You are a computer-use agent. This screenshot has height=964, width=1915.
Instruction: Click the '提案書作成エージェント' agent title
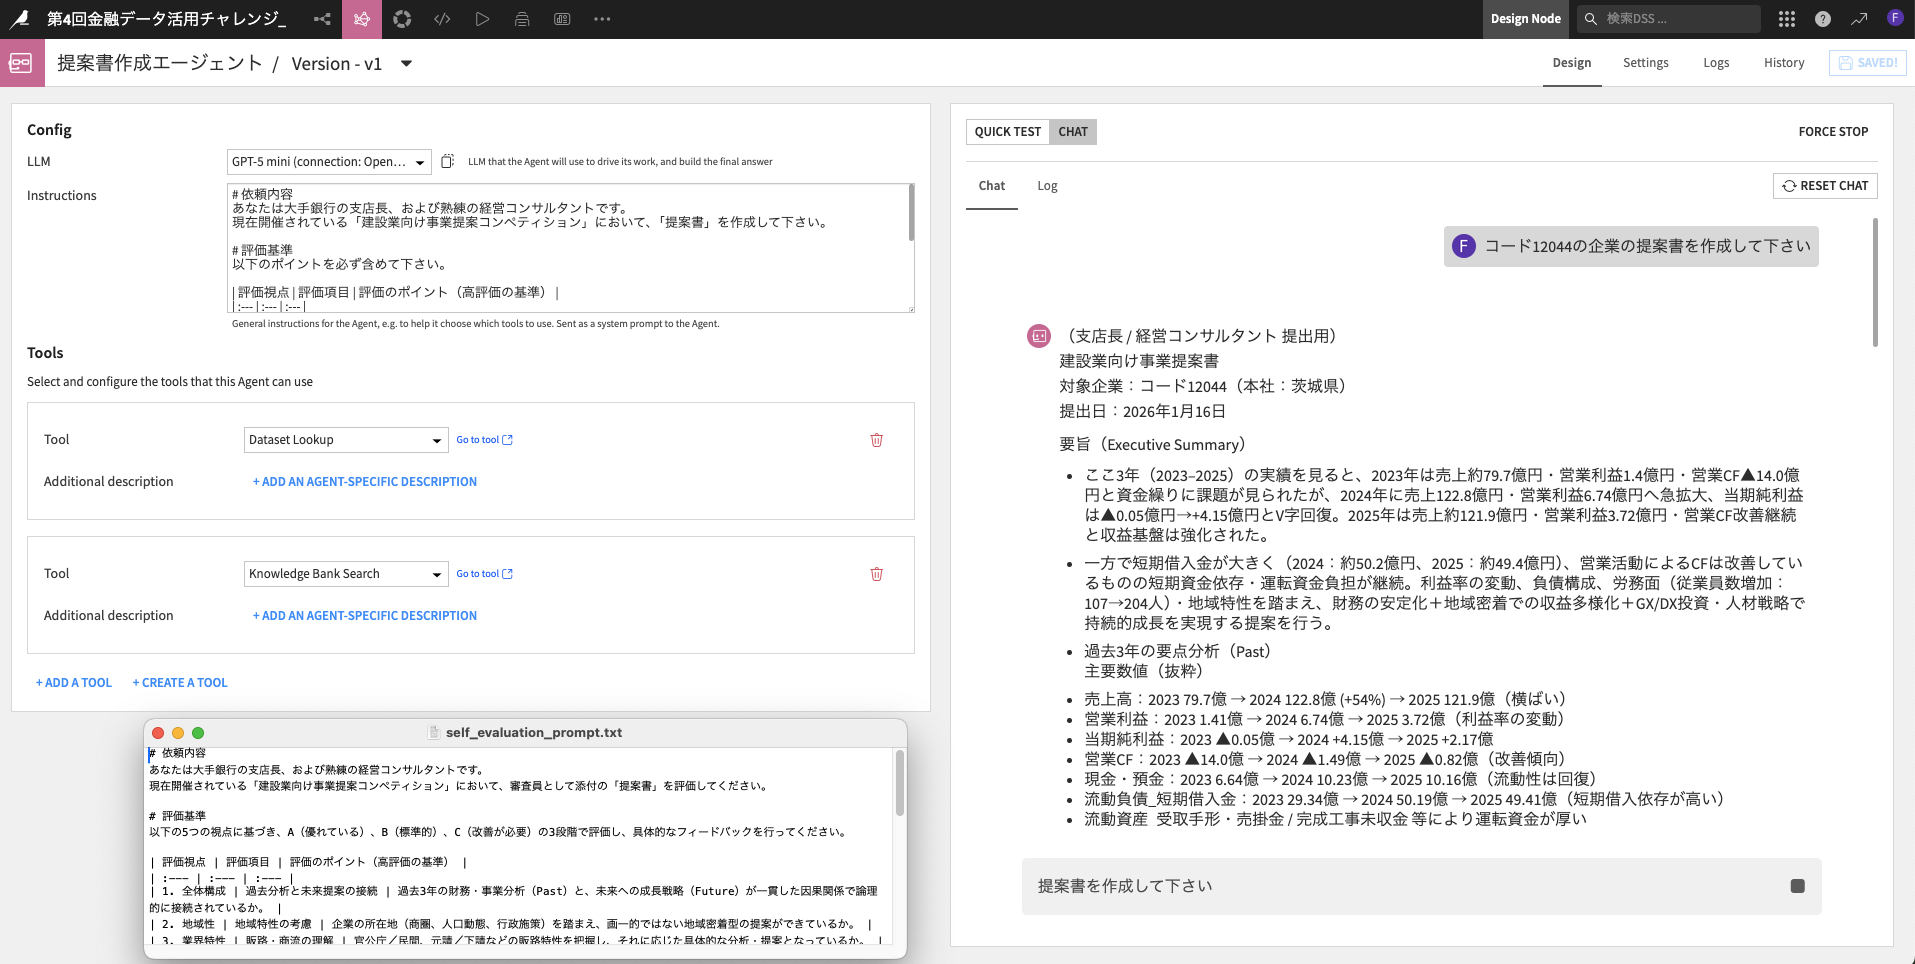pyautogui.click(x=160, y=63)
